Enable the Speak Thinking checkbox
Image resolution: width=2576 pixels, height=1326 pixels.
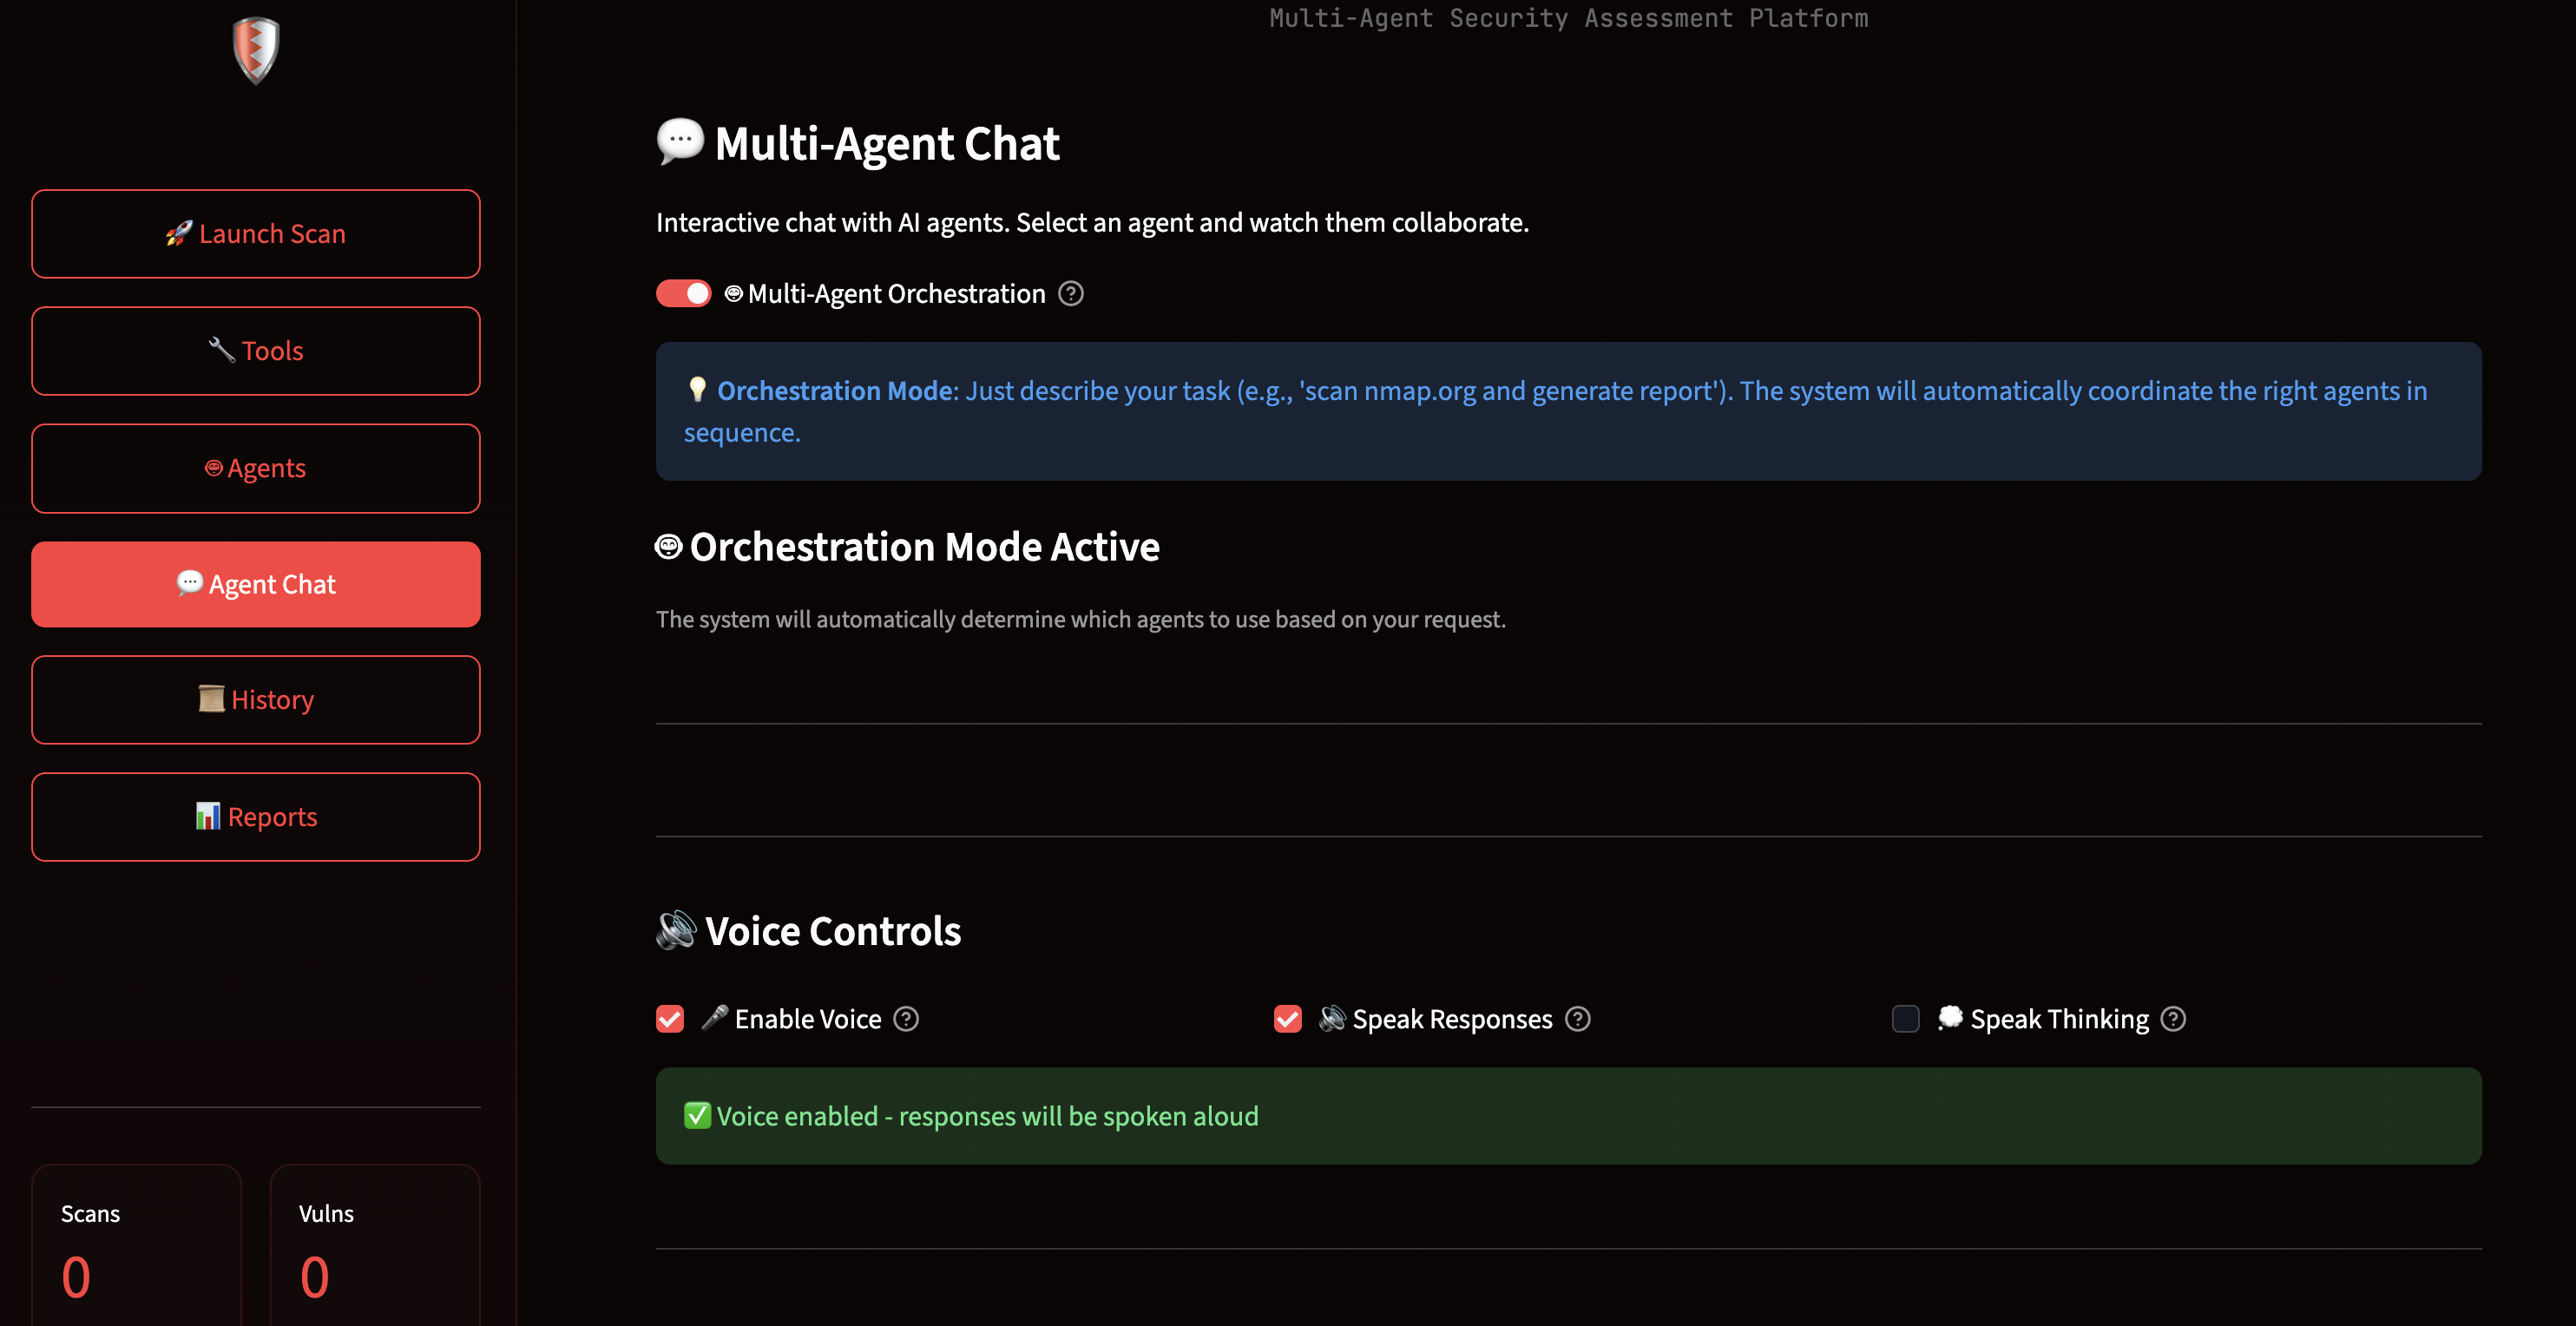1906,1019
